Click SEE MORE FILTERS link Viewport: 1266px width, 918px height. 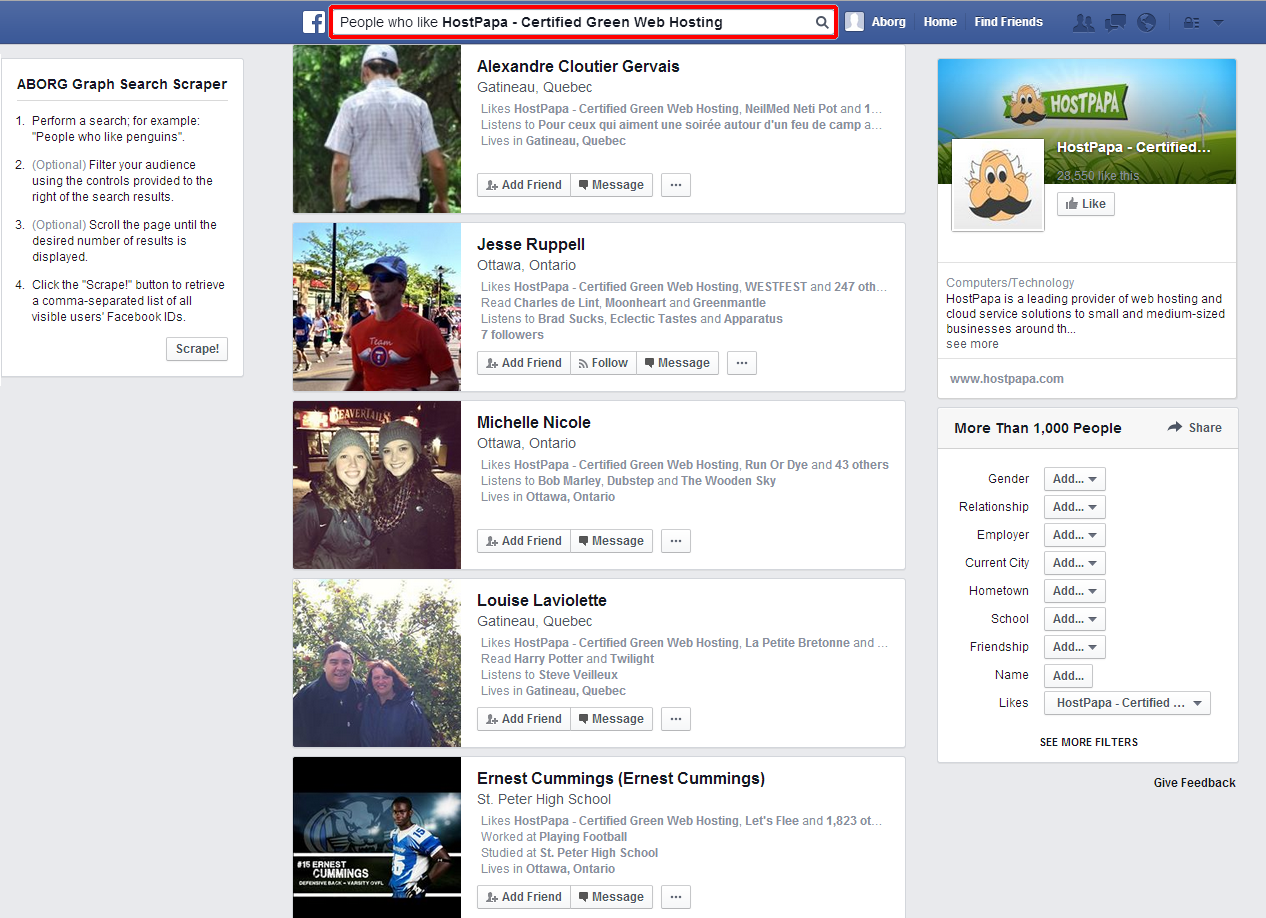pyautogui.click(x=1089, y=743)
